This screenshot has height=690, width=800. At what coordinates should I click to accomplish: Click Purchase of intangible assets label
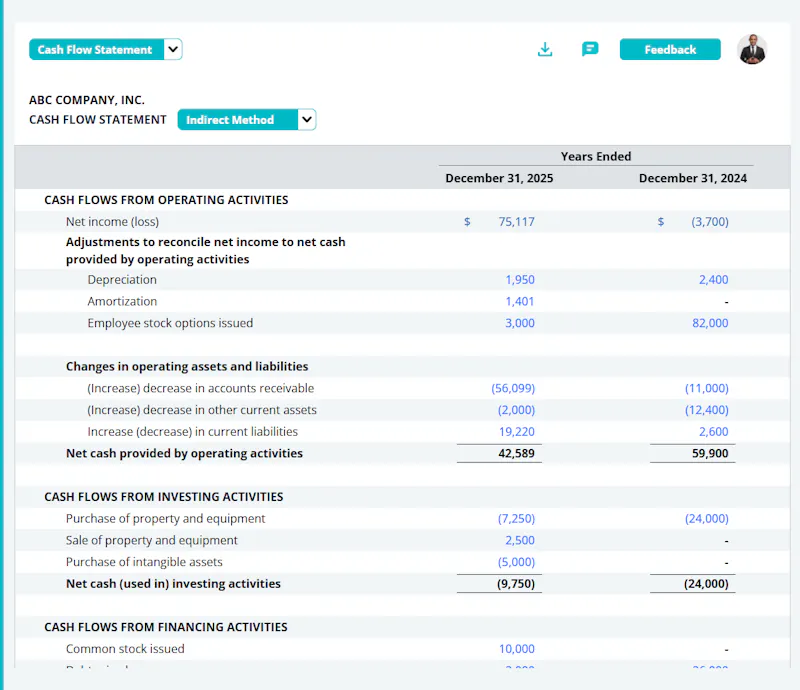tap(144, 562)
